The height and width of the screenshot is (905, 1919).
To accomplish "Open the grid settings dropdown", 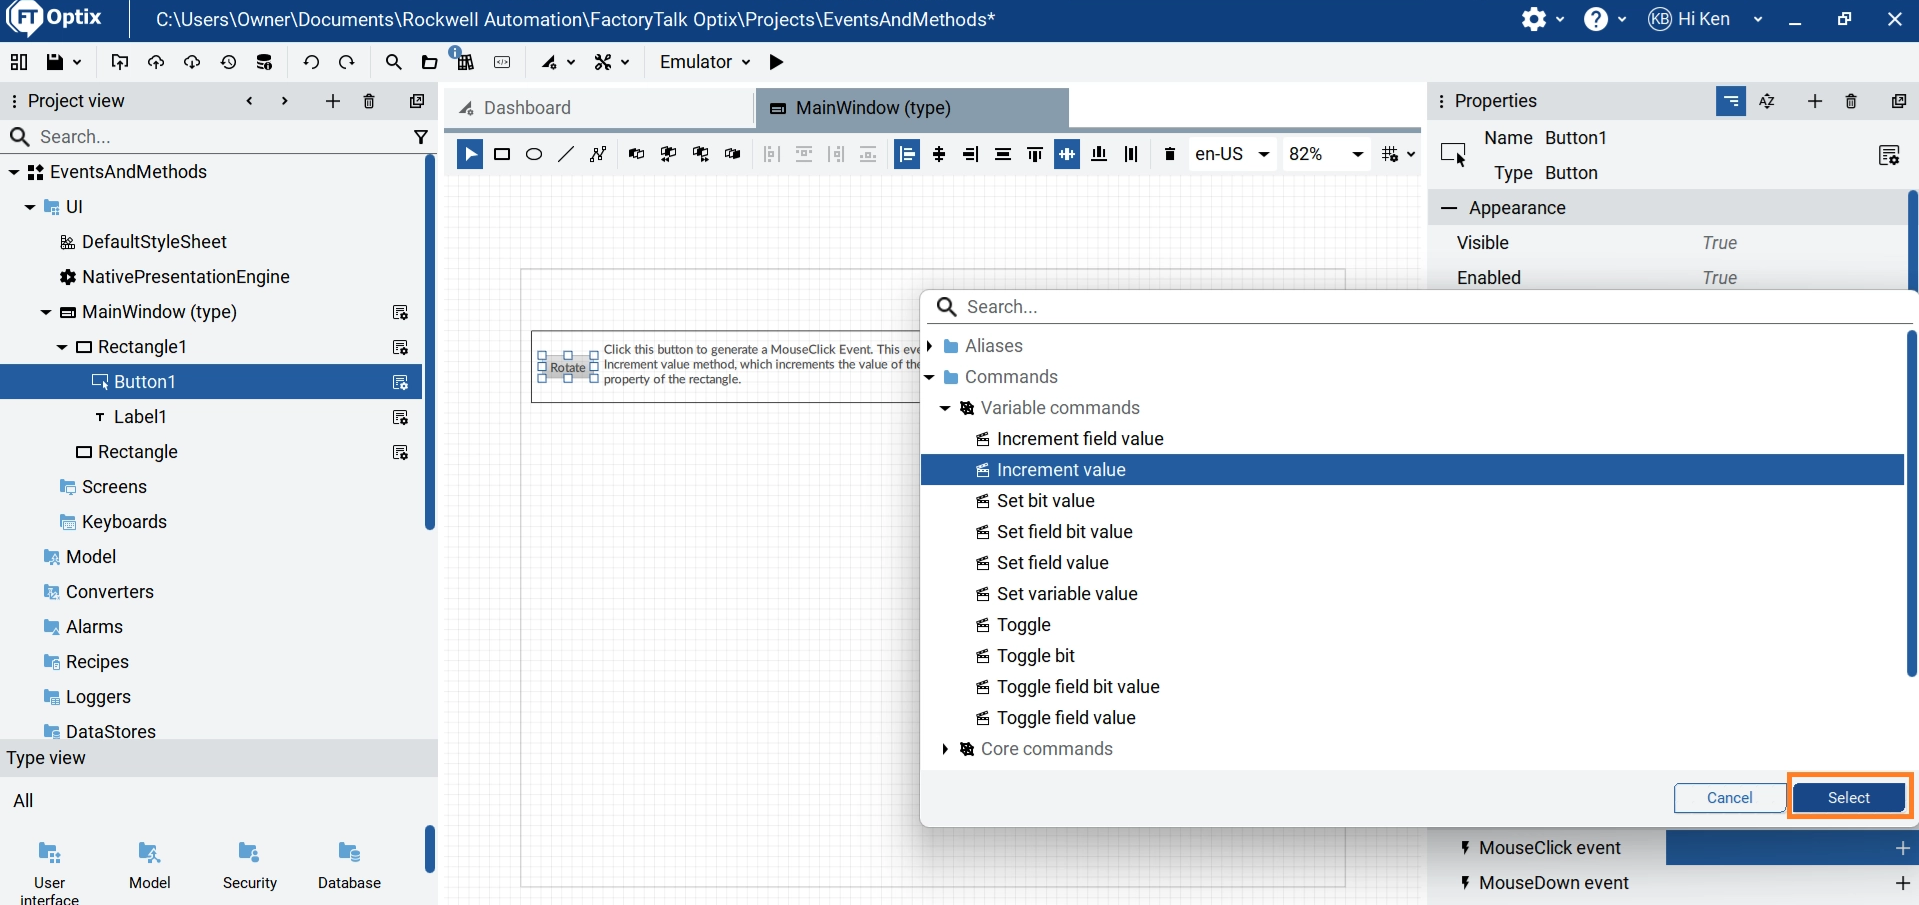I will click(x=1398, y=154).
